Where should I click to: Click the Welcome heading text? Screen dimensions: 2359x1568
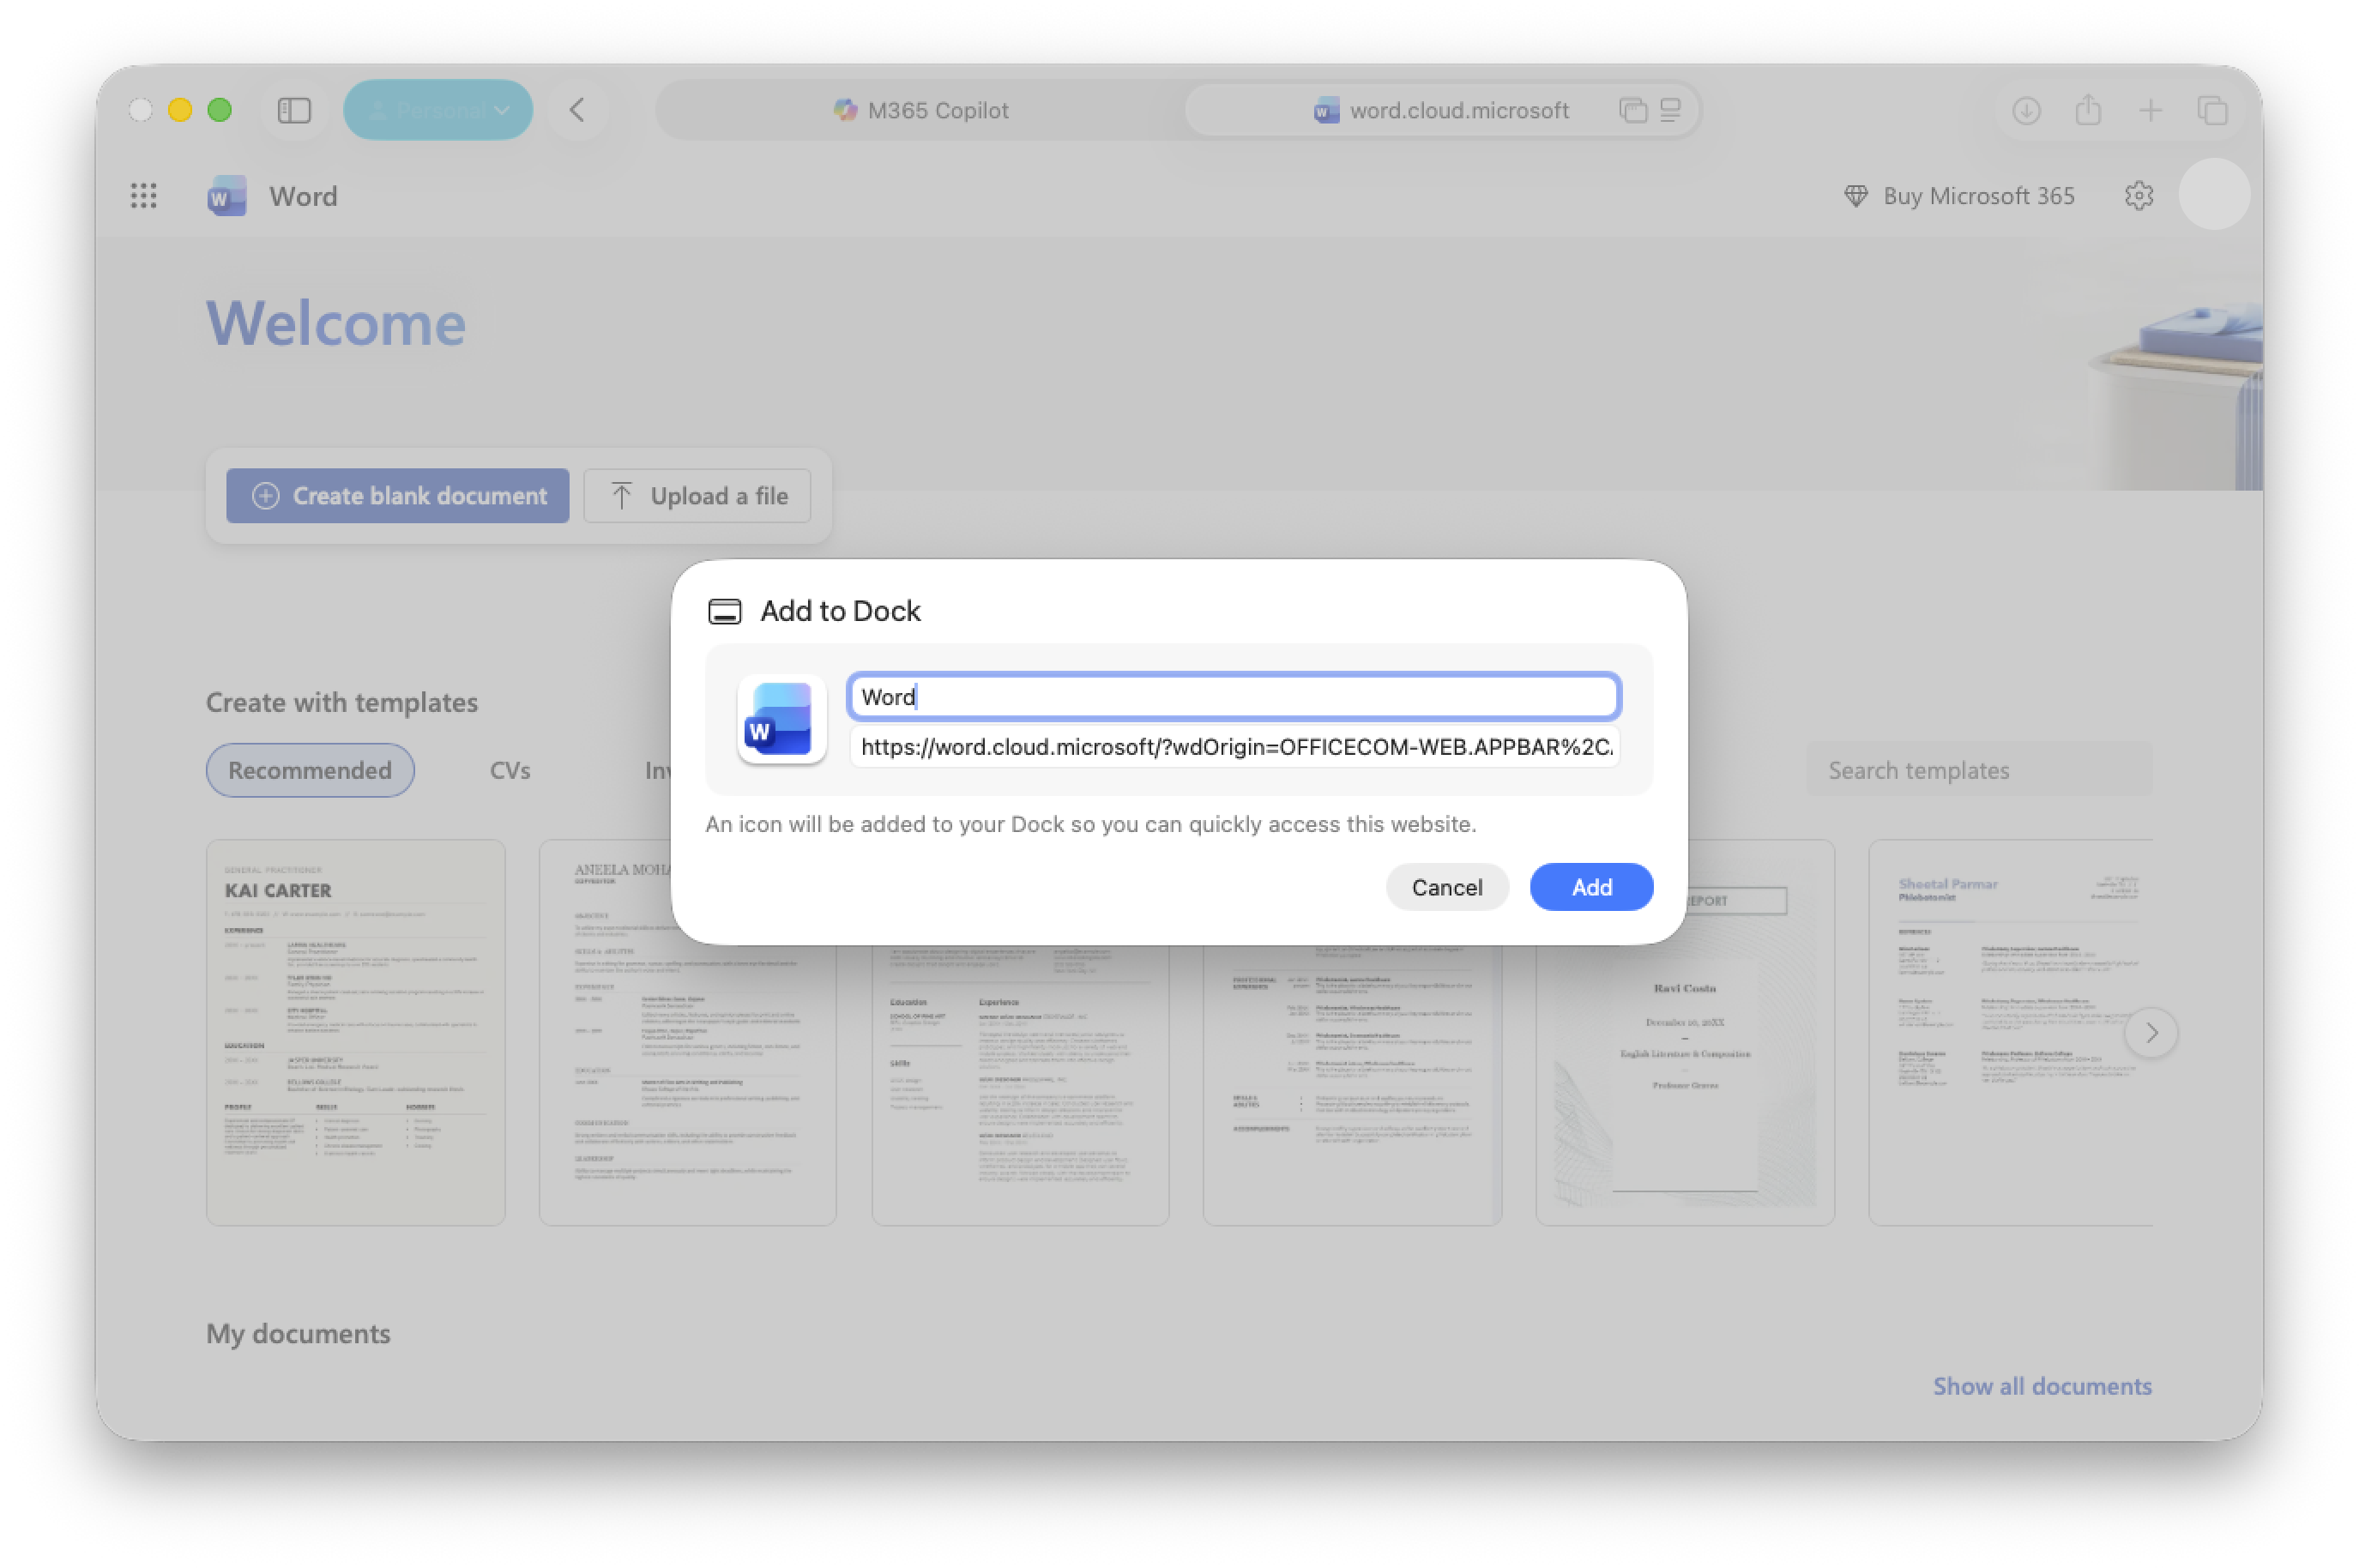coord(336,323)
